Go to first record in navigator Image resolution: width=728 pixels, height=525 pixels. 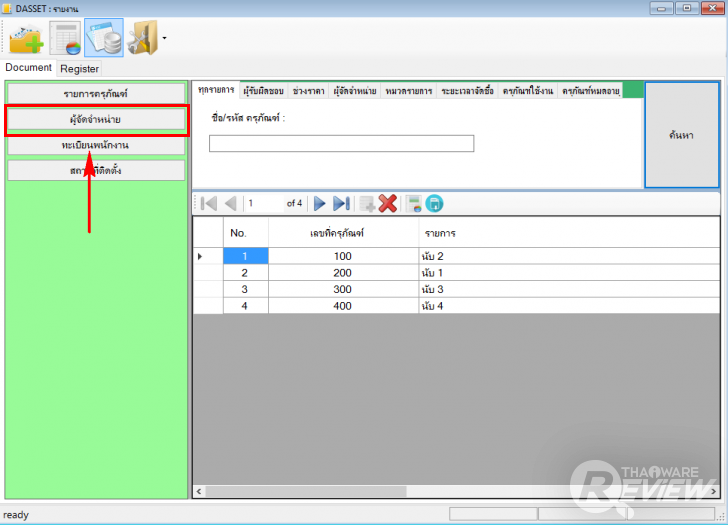click(x=209, y=203)
